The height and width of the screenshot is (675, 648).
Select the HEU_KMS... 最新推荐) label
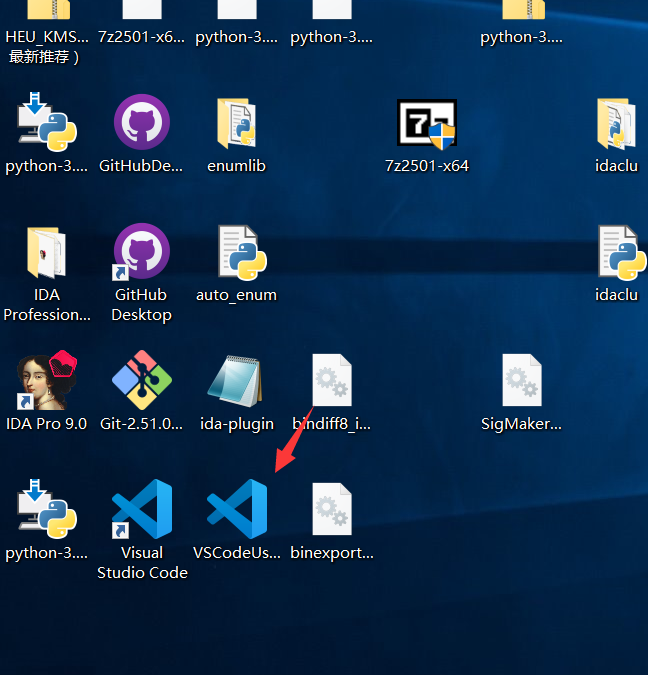click(x=47, y=46)
